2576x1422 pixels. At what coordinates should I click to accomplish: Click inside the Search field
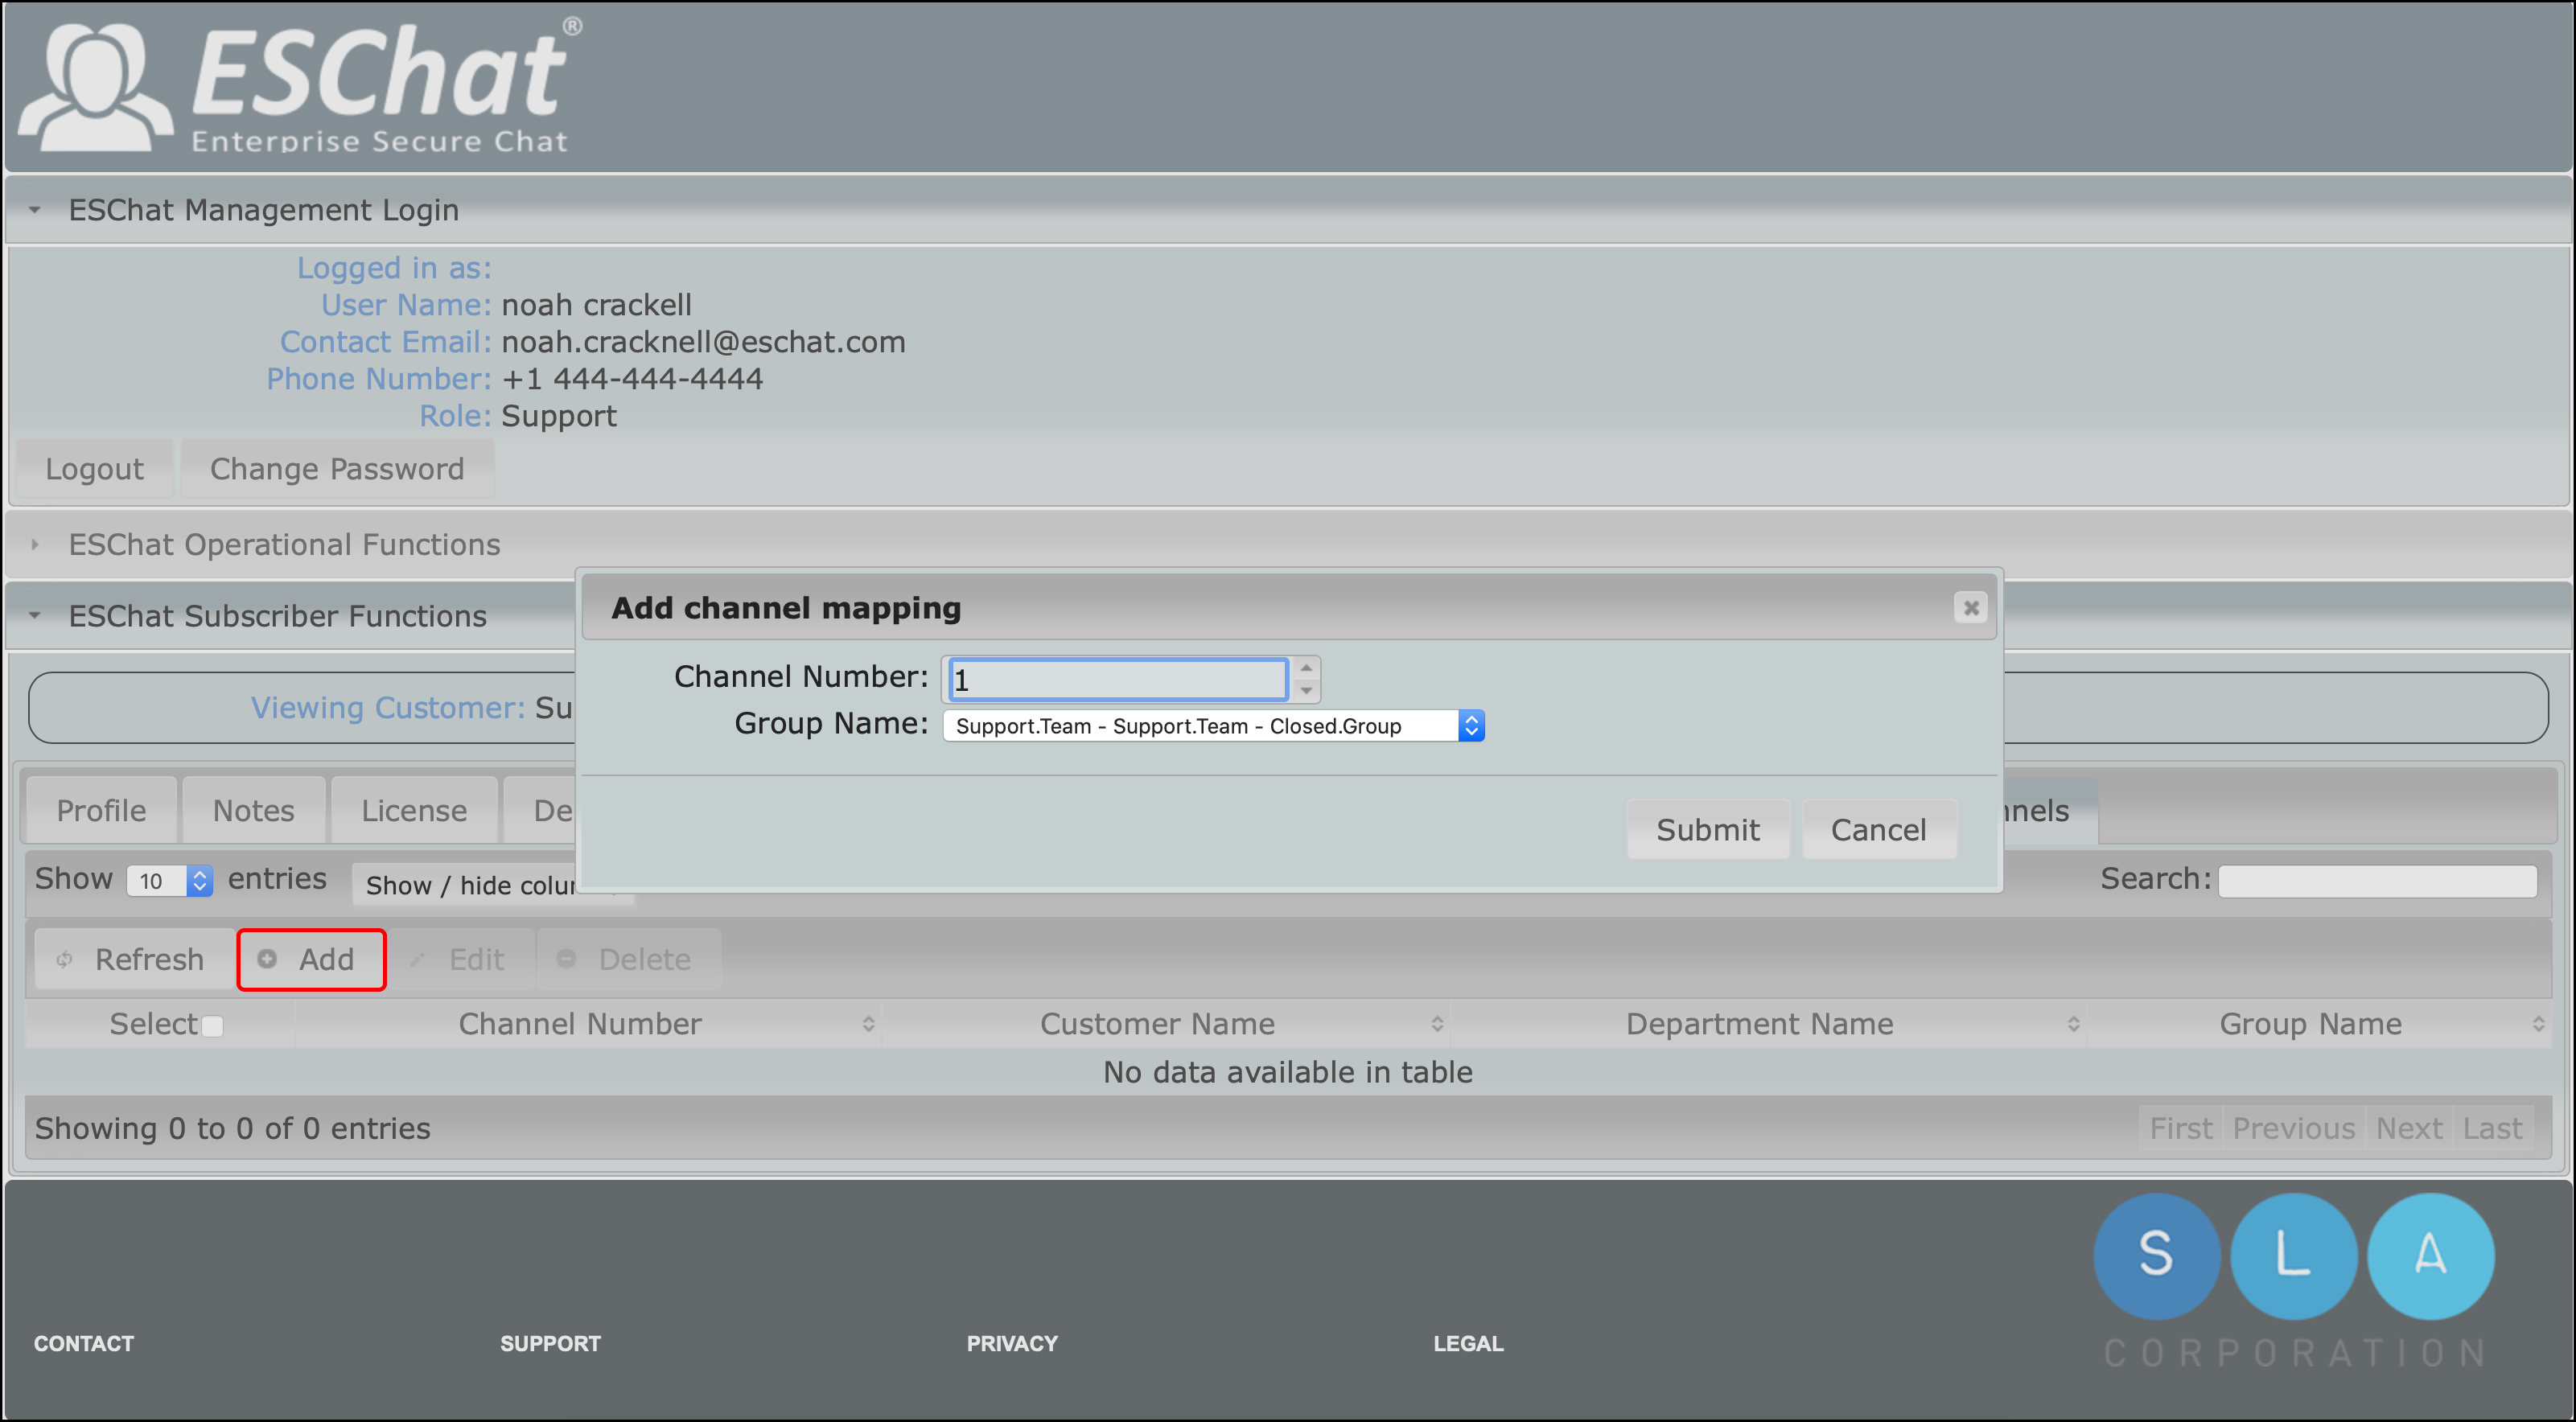click(2376, 879)
